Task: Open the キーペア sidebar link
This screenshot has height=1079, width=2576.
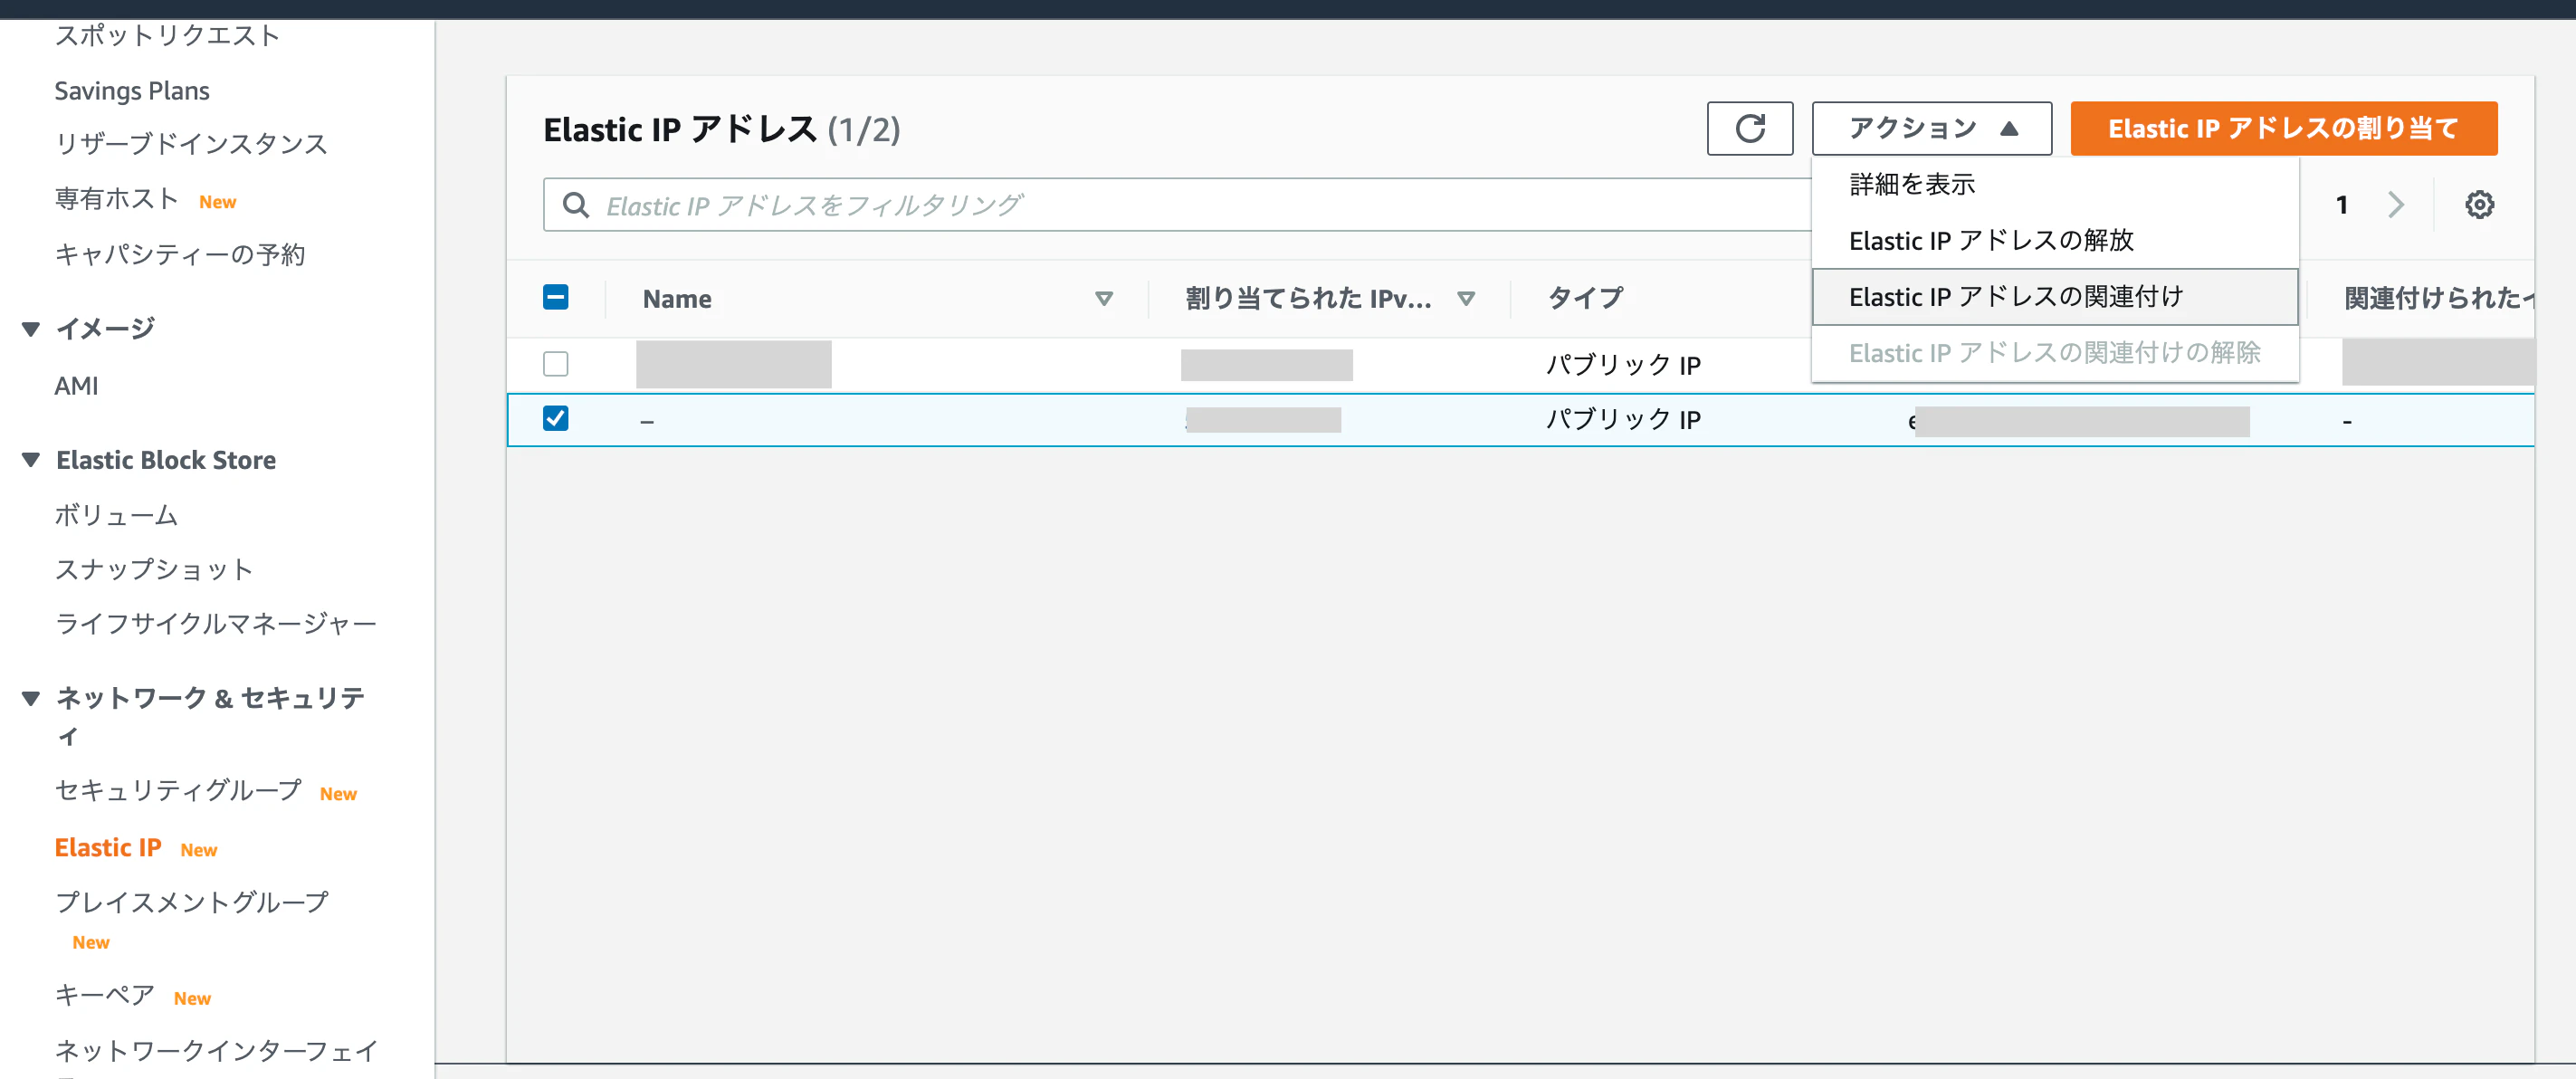Action: [x=104, y=995]
